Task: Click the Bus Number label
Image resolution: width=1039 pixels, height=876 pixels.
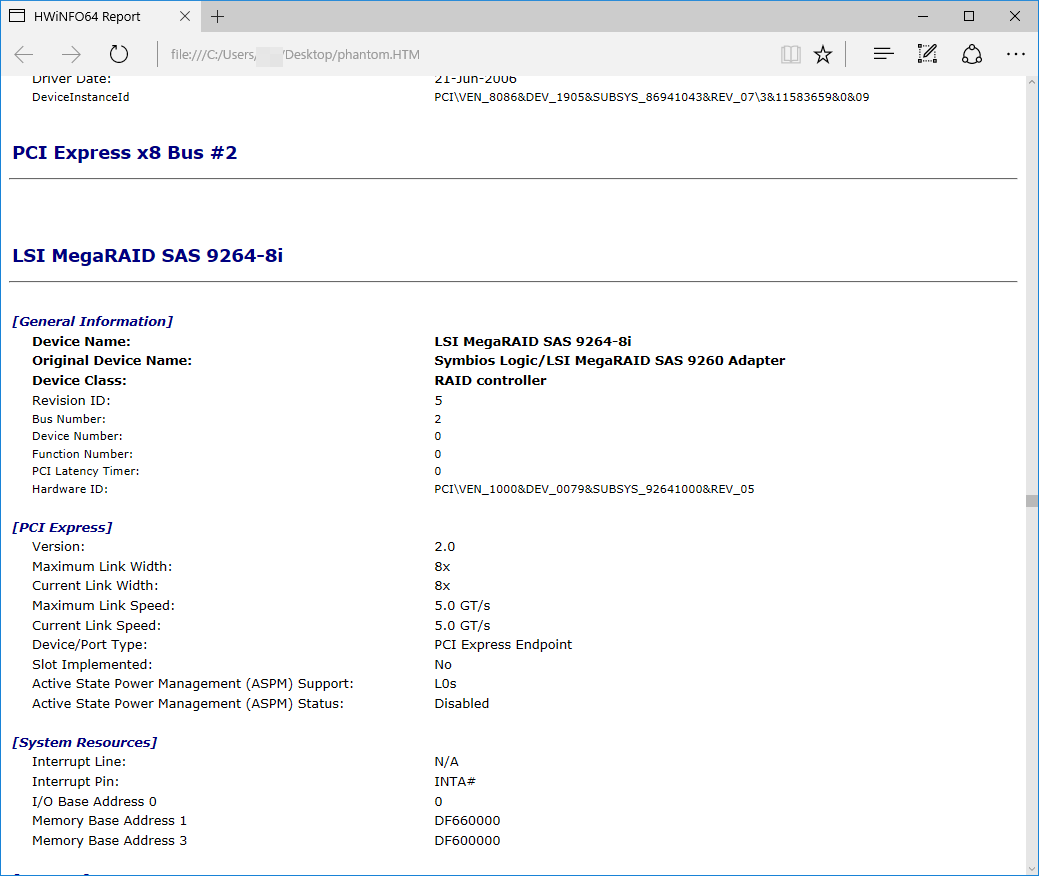Action: coord(69,419)
